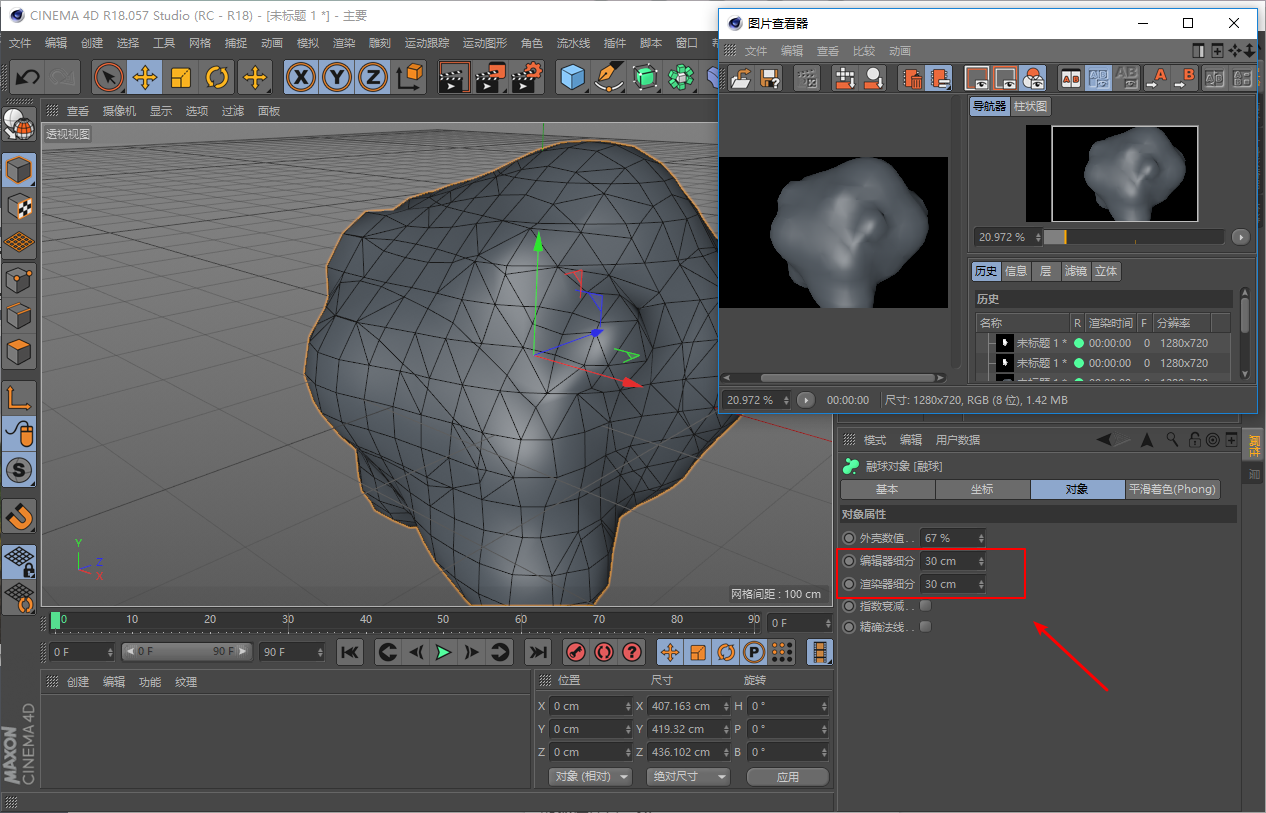Click the autokeying red button
Image resolution: width=1266 pixels, height=813 pixels.
pyautogui.click(x=603, y=652)
